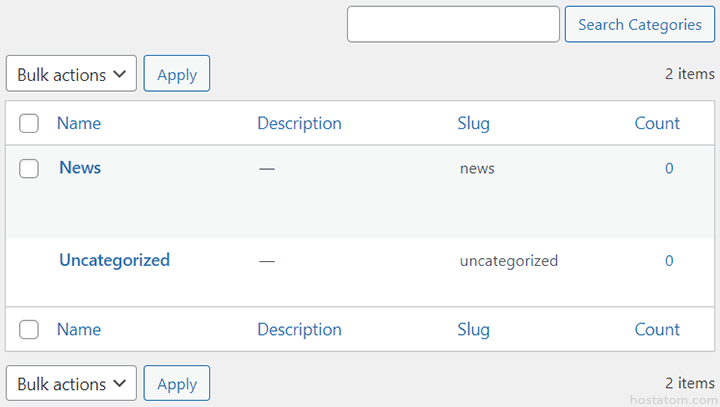
Task: Open the News category link
Action: coord(80,167)
